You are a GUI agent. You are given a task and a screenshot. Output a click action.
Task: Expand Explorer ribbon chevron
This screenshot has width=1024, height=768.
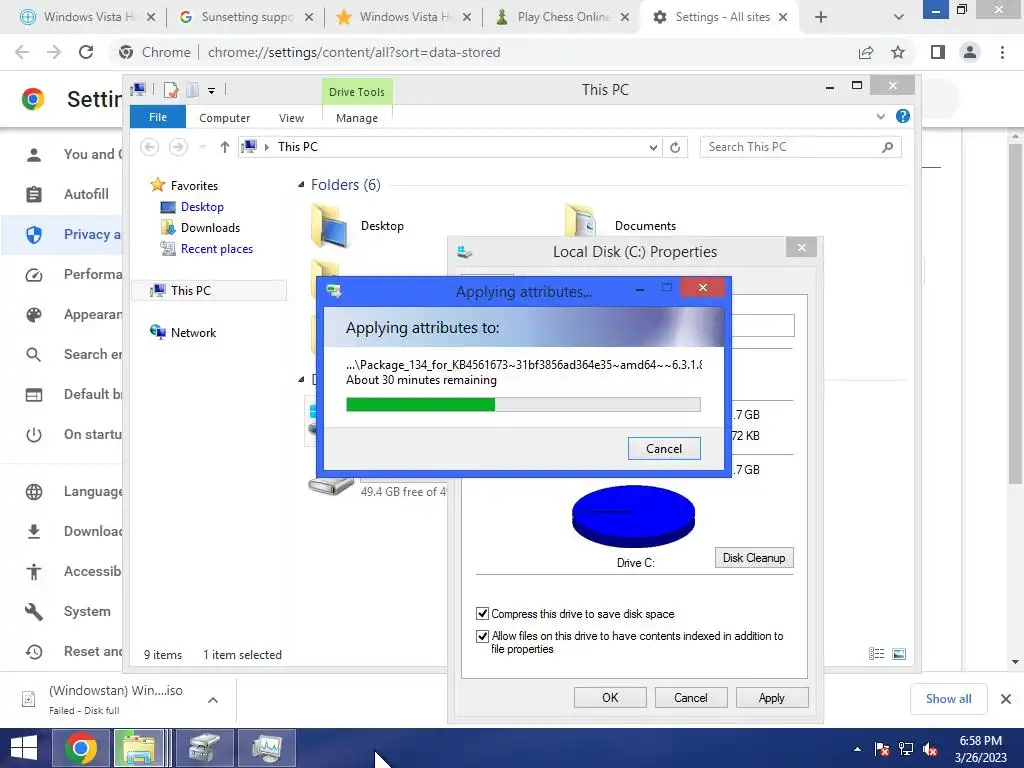[x=880, y=116]
